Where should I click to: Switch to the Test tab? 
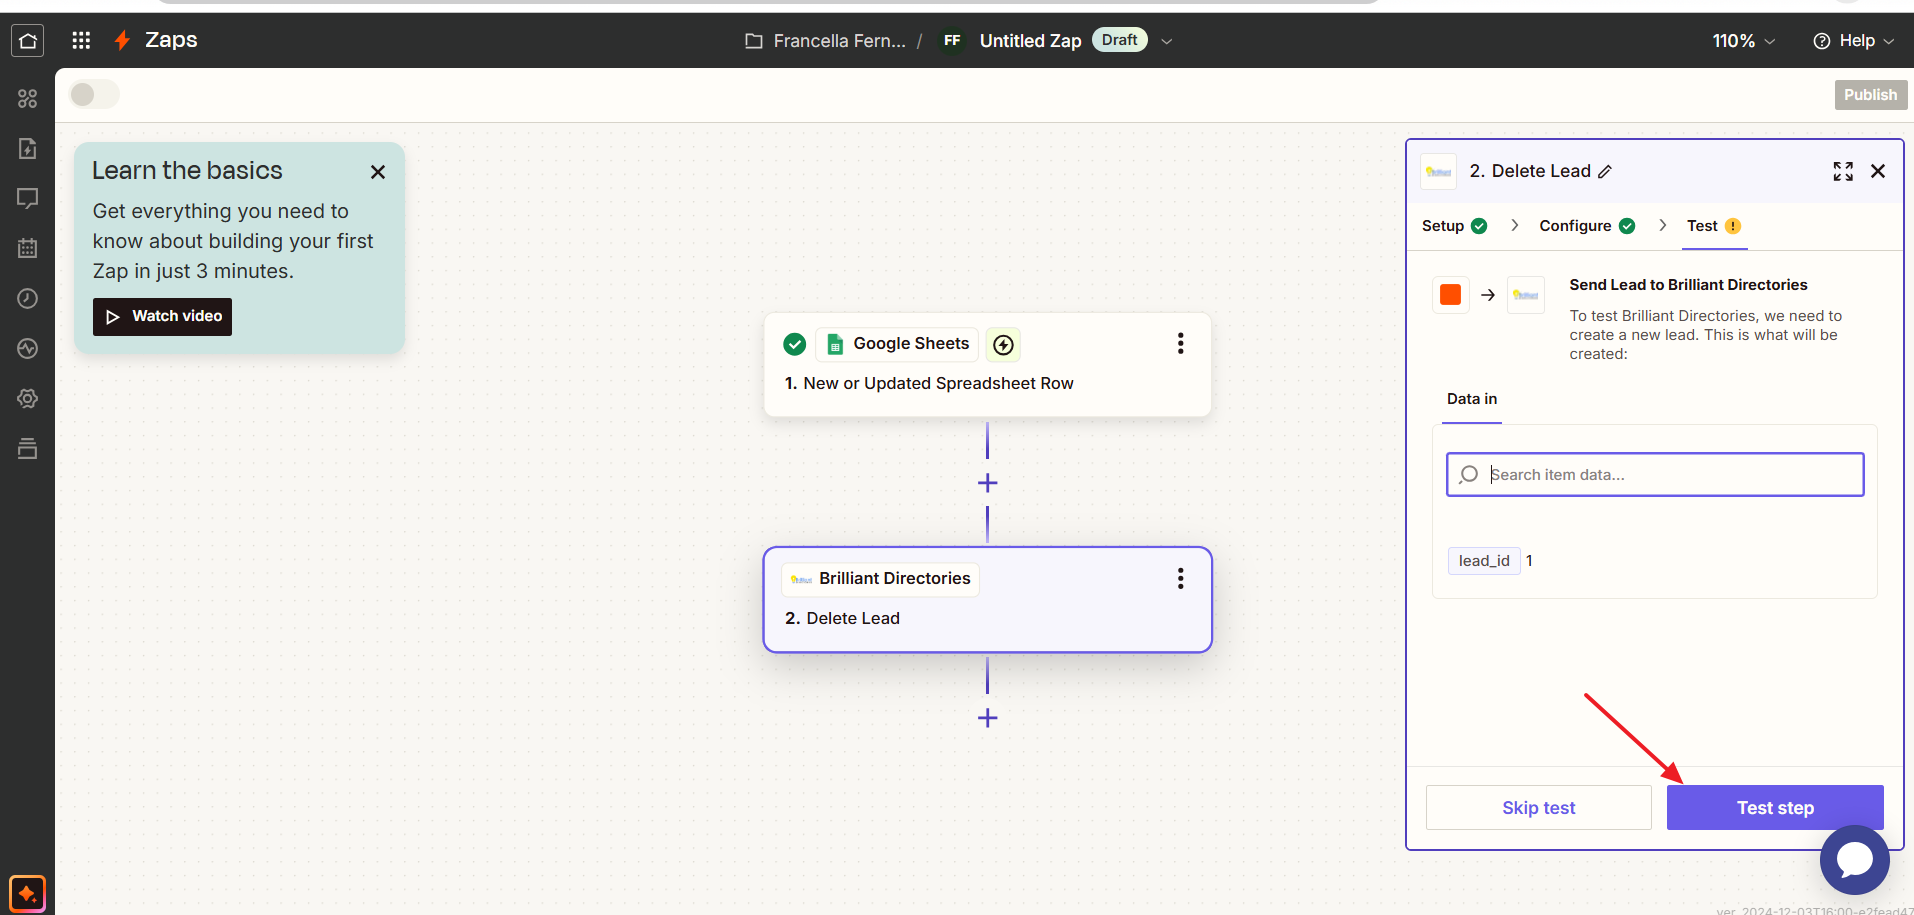[x=1714, y=226]
